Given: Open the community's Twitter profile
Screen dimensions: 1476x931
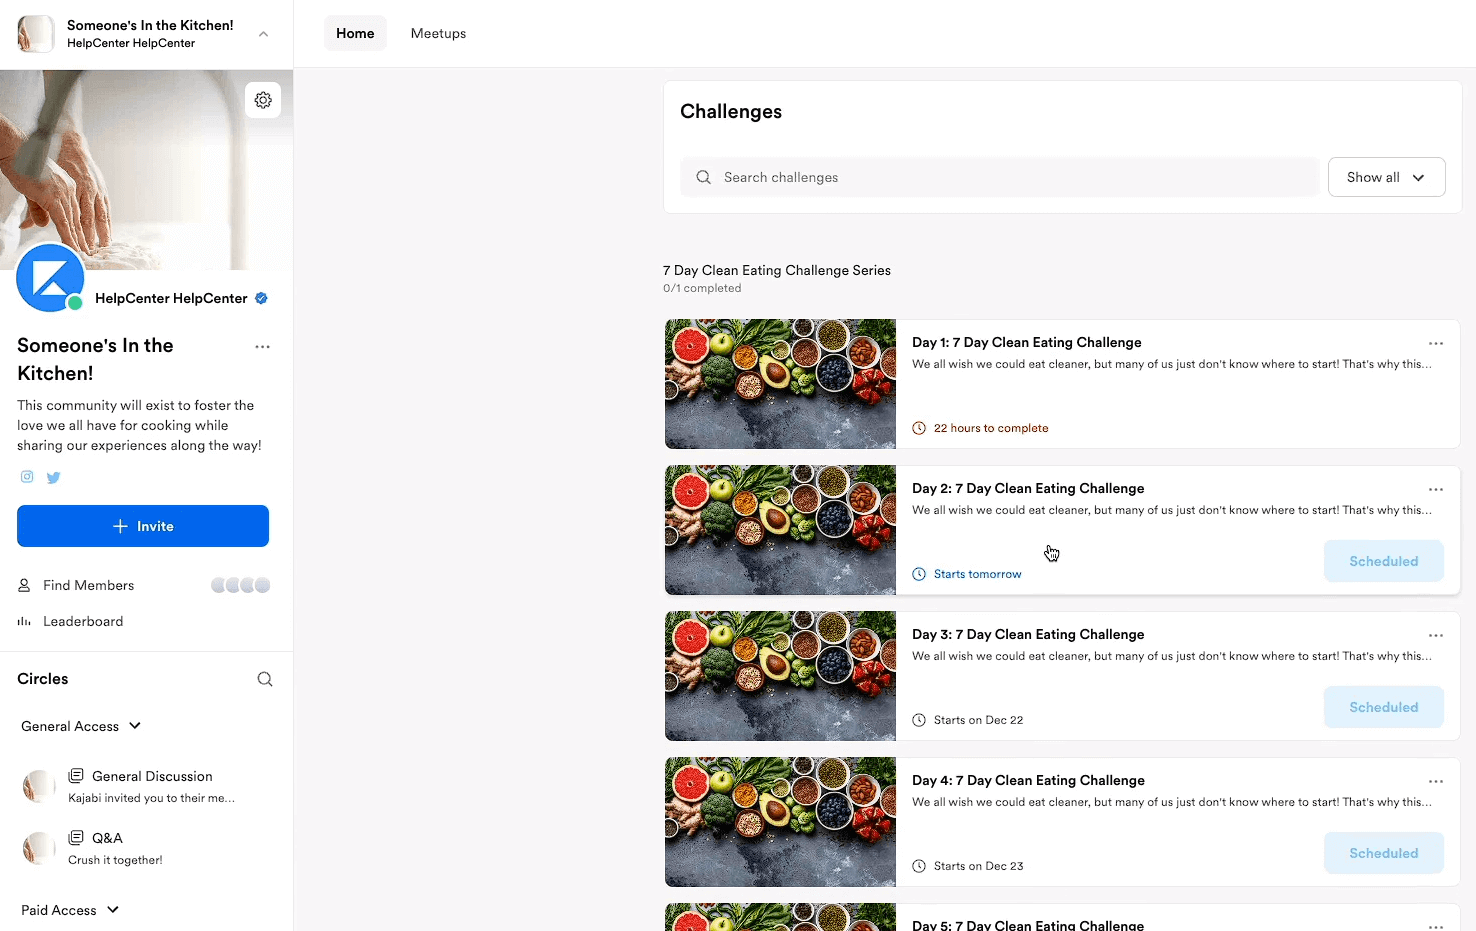Looking at the screenshot, I should click(53, 477).
